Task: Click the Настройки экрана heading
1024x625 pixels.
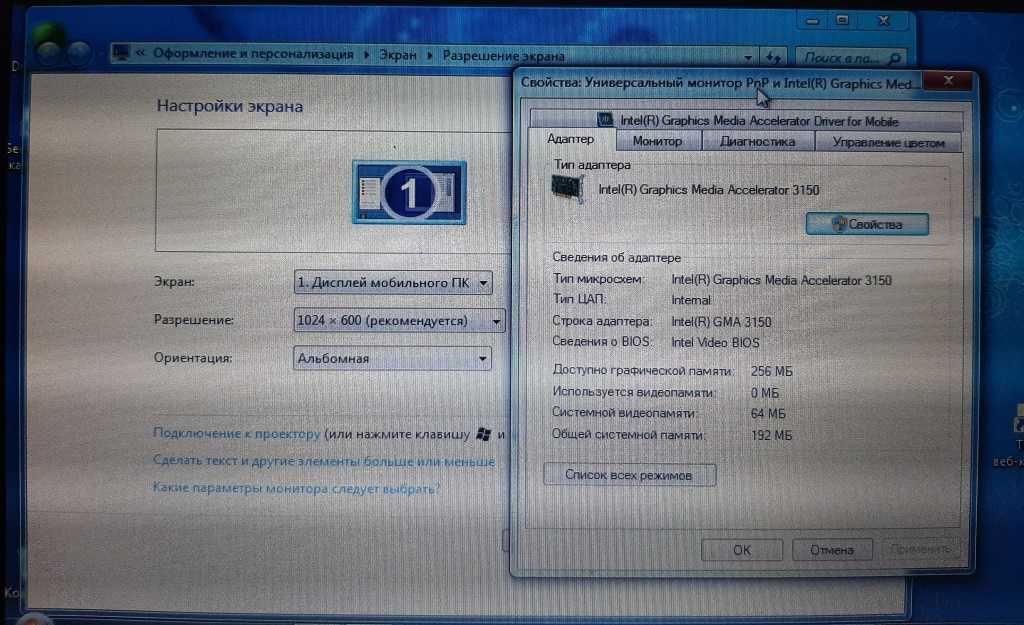Action: pyautogui.click(x=230, y=106)
